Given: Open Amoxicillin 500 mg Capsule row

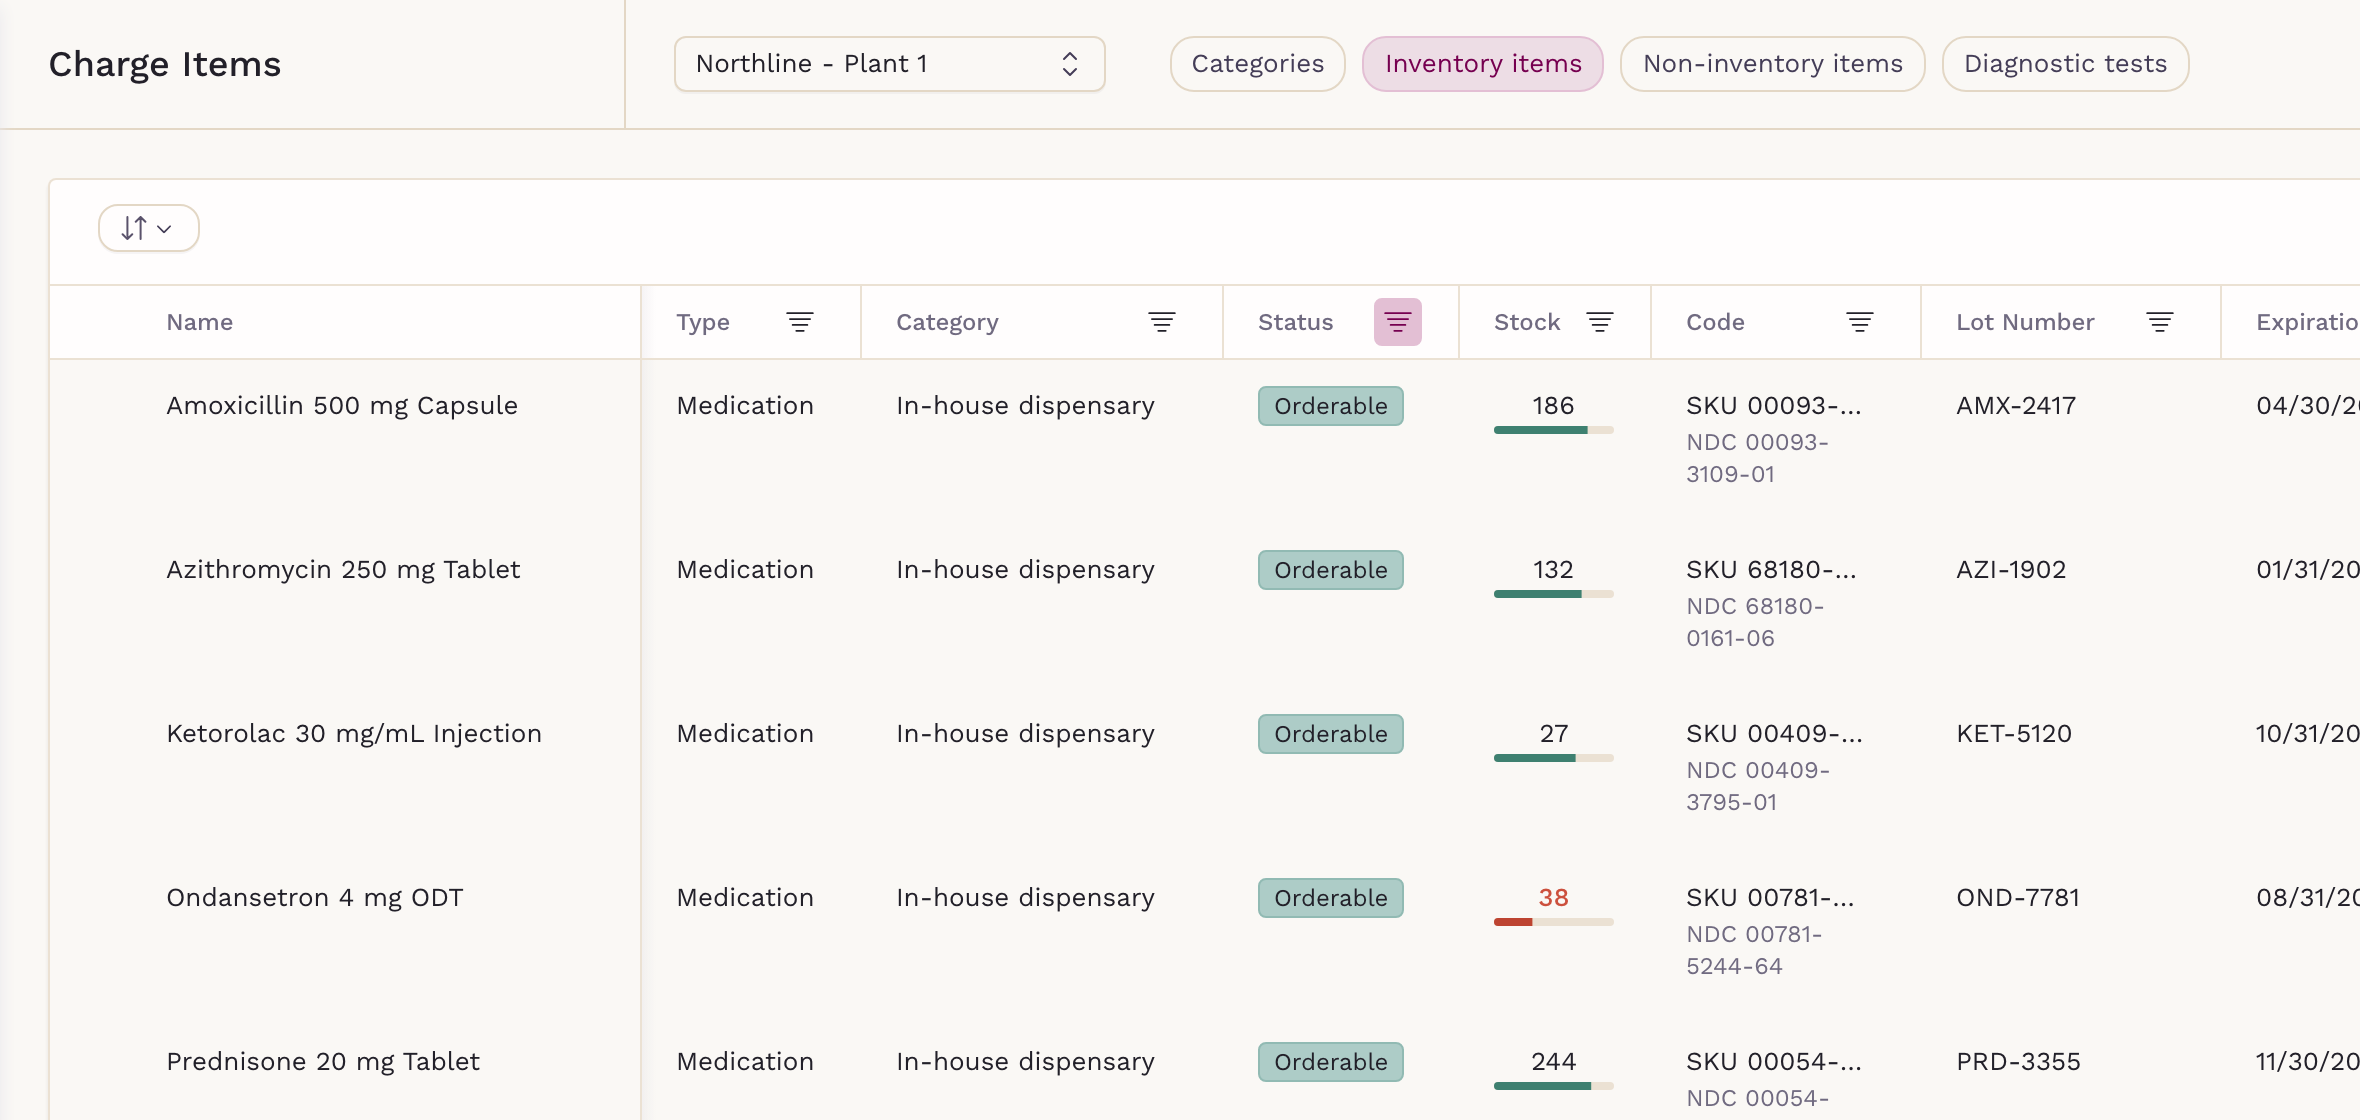Looking at the screenshot, I should 341,406.
